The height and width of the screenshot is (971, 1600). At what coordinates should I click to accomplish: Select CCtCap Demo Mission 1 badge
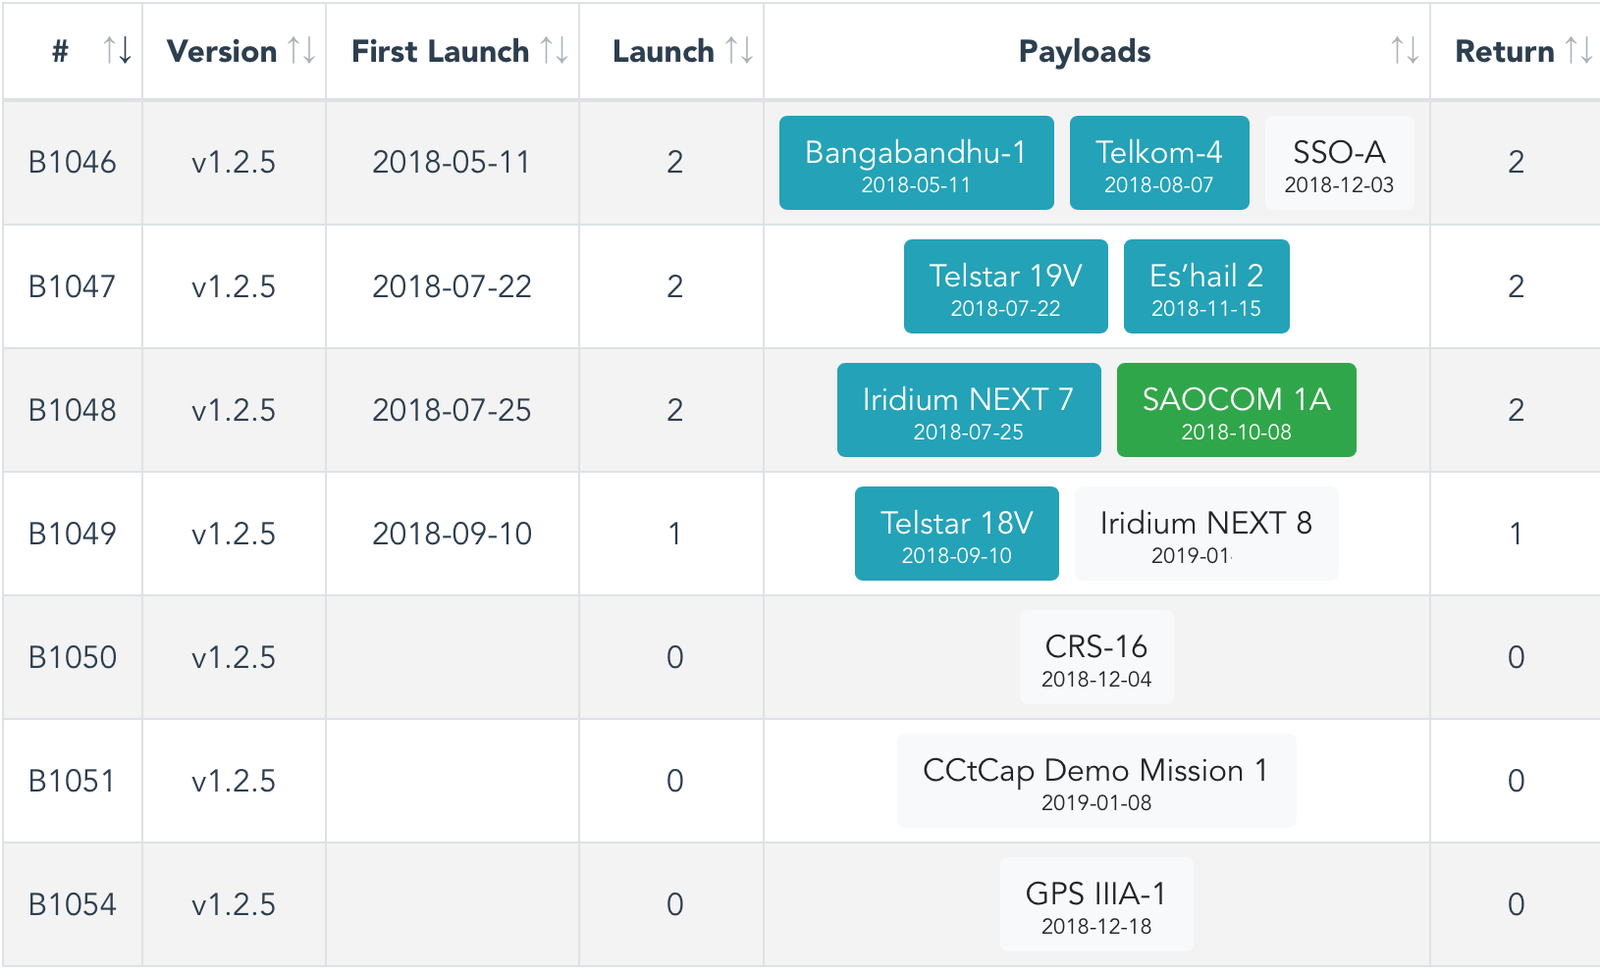pos(1096,781)
